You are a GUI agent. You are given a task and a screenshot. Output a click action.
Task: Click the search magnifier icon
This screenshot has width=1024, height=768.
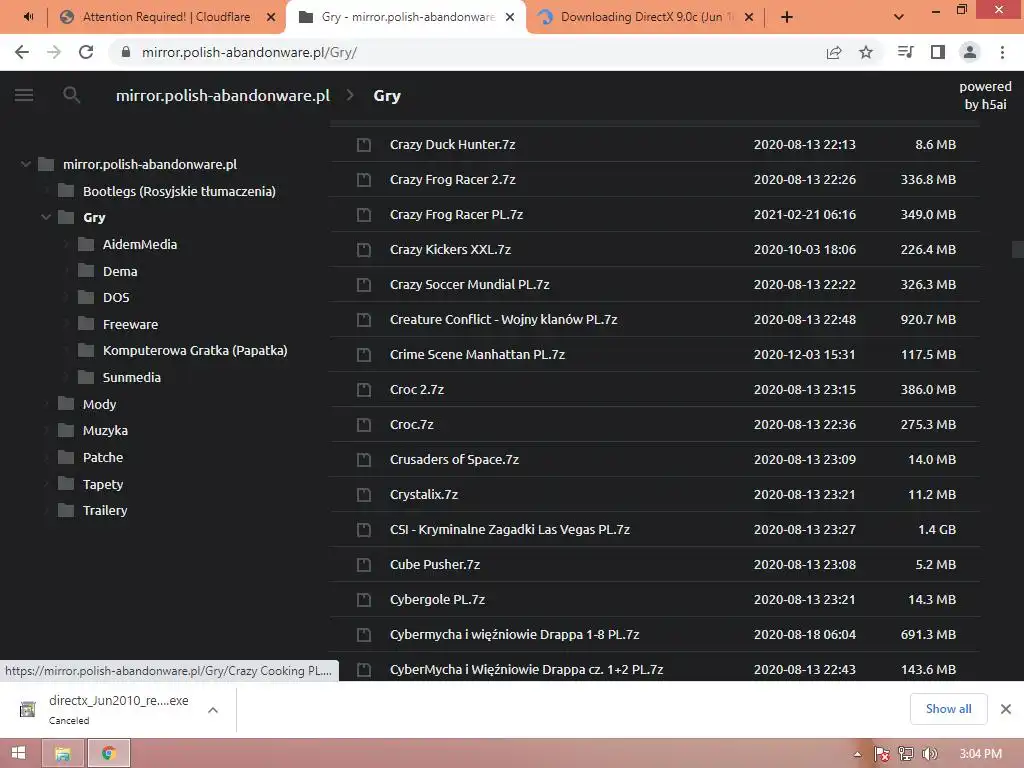click(71, 95)
